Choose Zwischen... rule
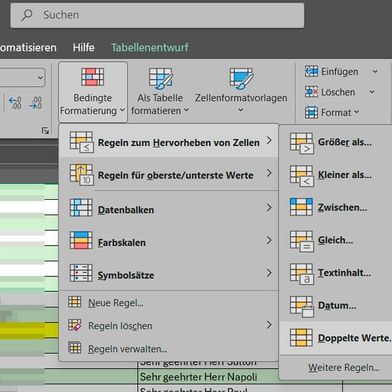392x392 pixels. pos(336,207)
